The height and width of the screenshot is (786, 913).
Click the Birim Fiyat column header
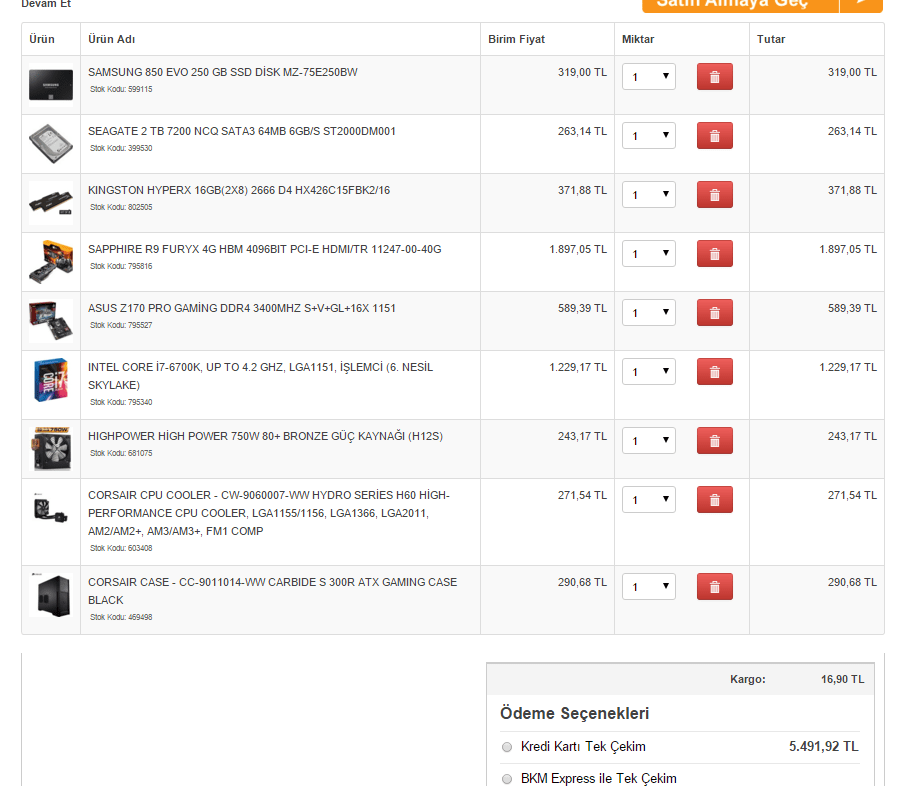click(x=516, y=39)
